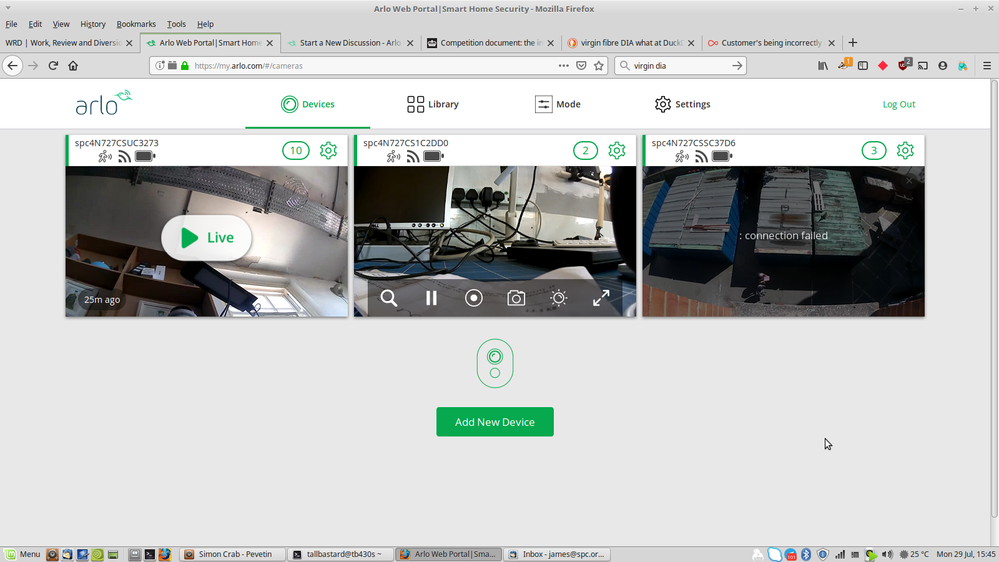The image size is (999, 562).
Task: Click the Bluetooth tray icon
Action: point(805,554)
